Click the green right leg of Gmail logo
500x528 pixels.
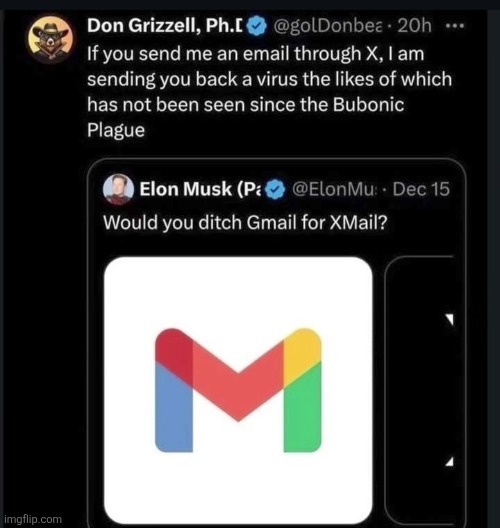point(302,409)
